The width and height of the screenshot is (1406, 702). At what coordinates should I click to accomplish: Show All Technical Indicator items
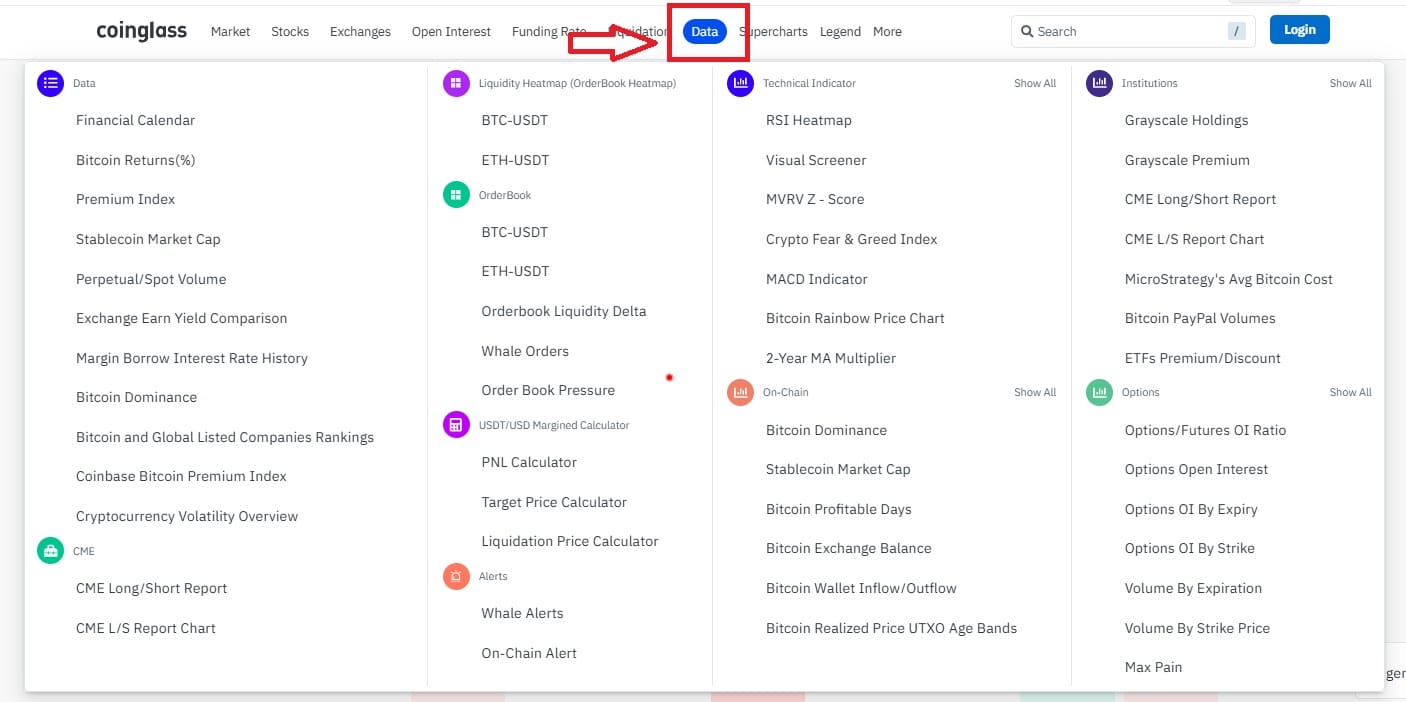point(1035,83)
